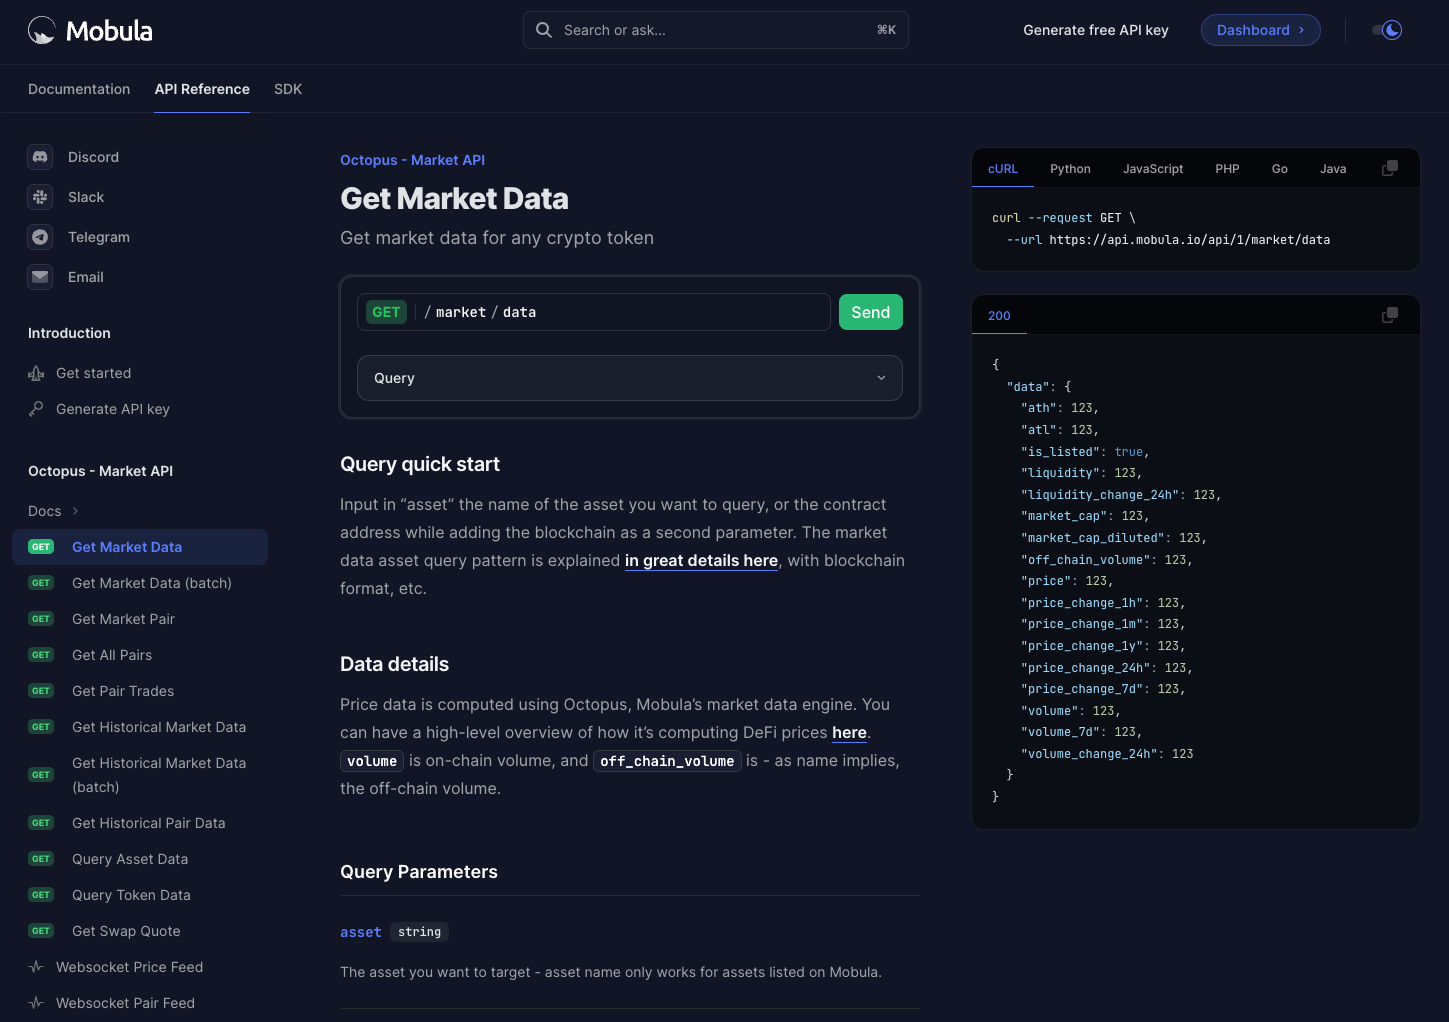Open Query Asset Data page
Image resolution: width=1449 pixels, height=1022 pixels.
point(130,859)
